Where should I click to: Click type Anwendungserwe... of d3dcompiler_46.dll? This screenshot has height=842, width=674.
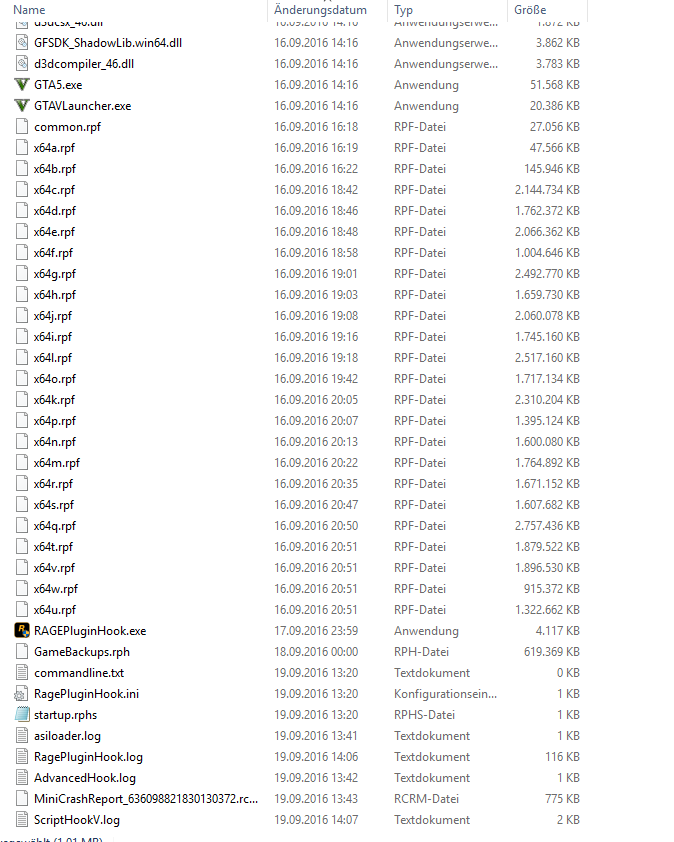446,64
